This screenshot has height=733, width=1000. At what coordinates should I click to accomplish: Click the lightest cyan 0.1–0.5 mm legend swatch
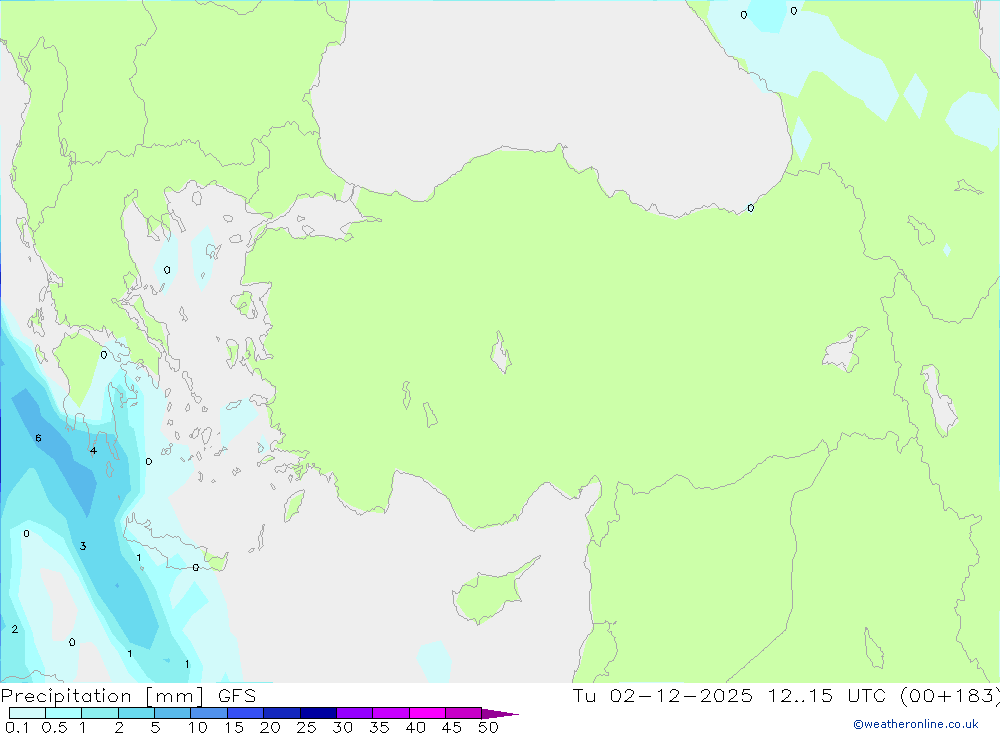pyautogui.click(x=27, y=713)
